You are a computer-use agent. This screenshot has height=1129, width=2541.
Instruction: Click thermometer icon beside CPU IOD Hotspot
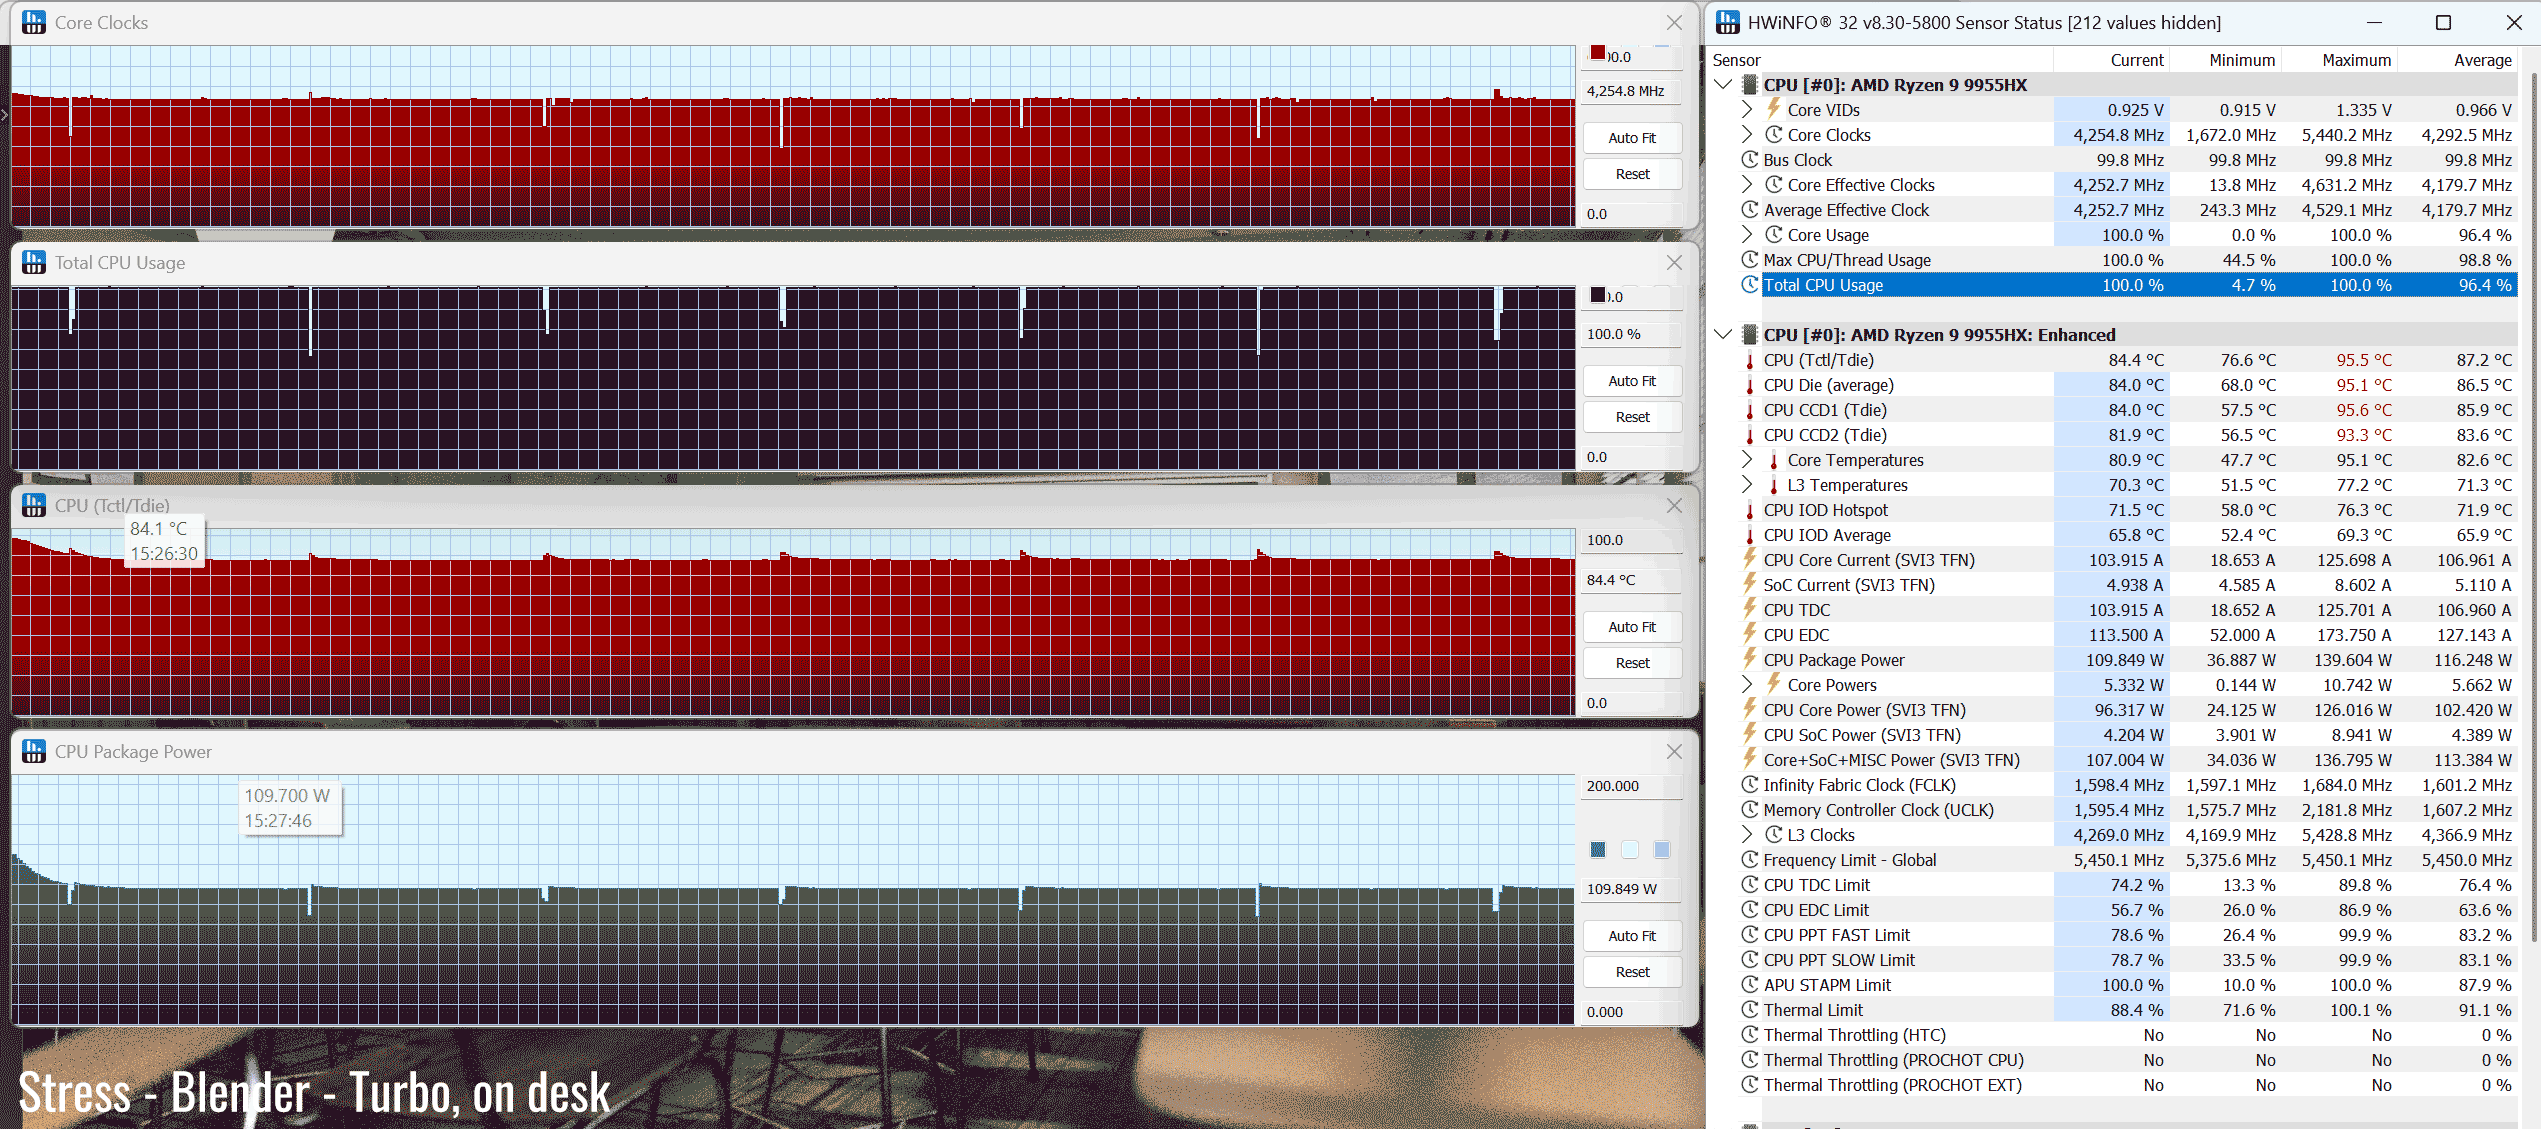(1749, 511)
